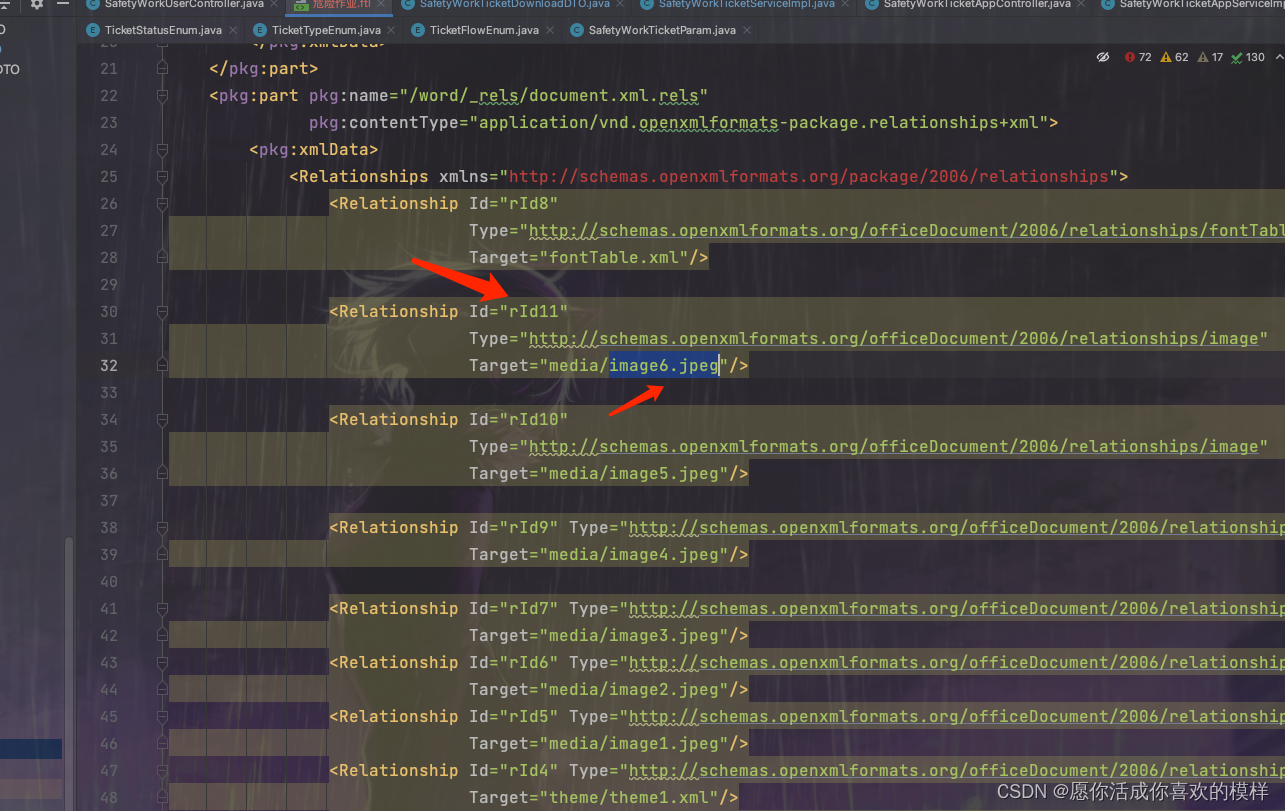Viewport: 1285px width, 811px height.
Task: Click the media/image3.jpeg target value
Action: [x=634, y=636]
